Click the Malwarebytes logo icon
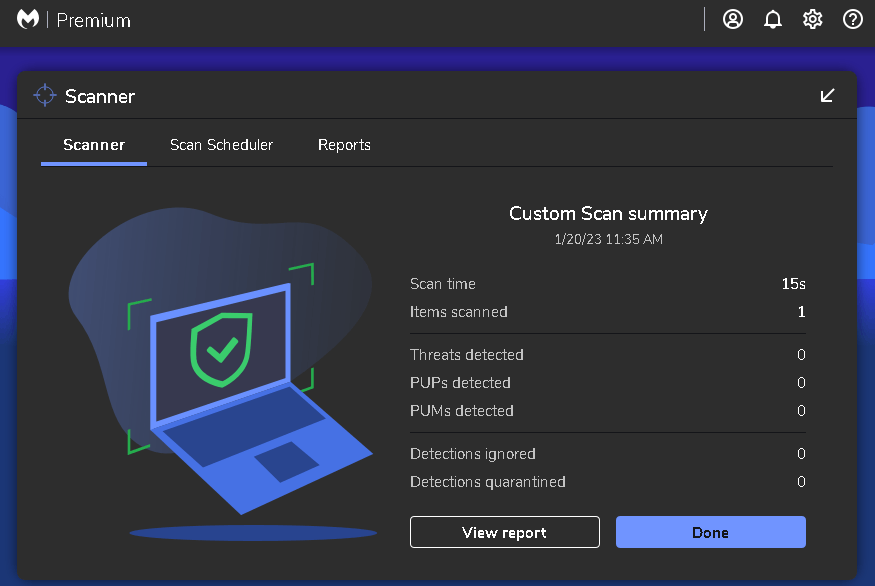 [28, 20]
